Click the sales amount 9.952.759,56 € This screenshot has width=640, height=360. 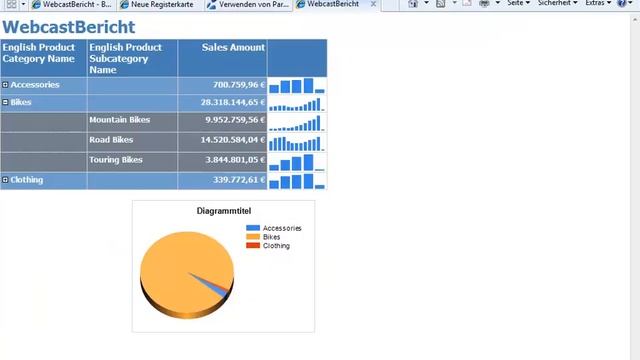click(x=235, y=120)
